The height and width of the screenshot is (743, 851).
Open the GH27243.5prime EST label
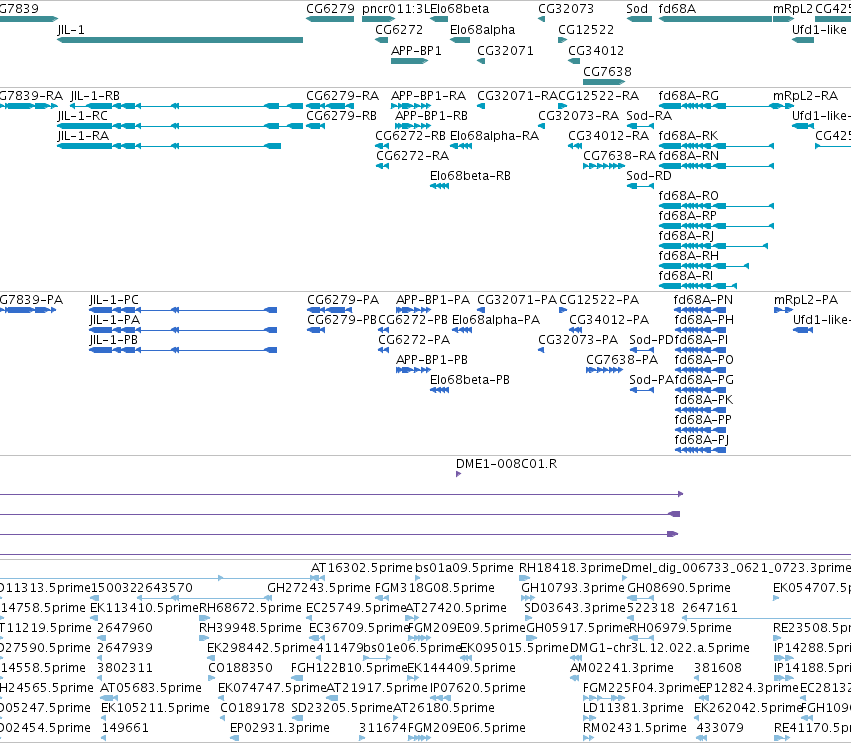coord(319,588)
